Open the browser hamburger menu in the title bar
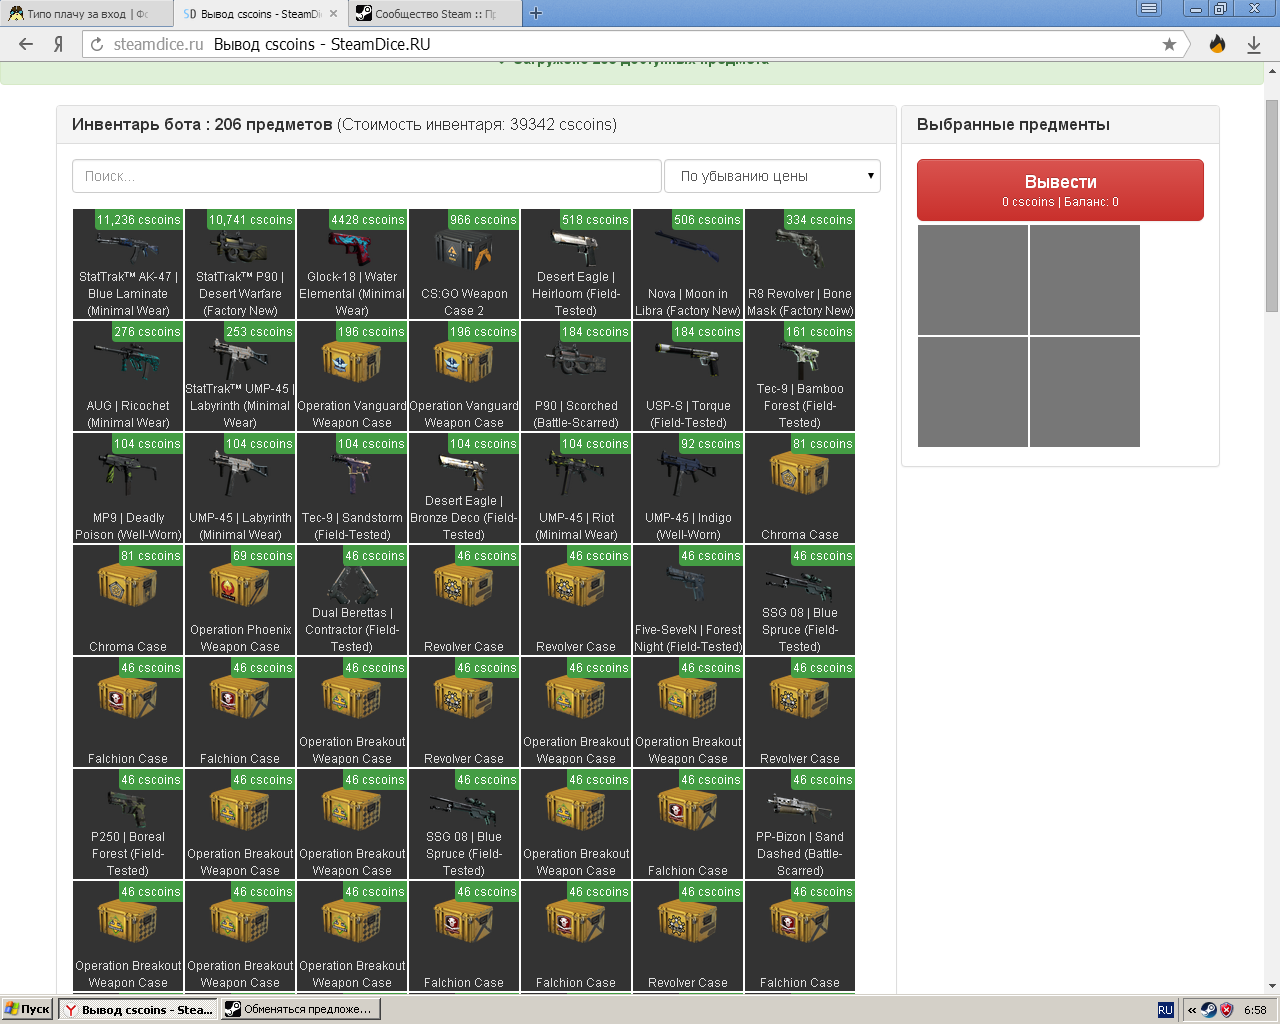Screen dimensions: 1280x1024 click(1150, 9)
